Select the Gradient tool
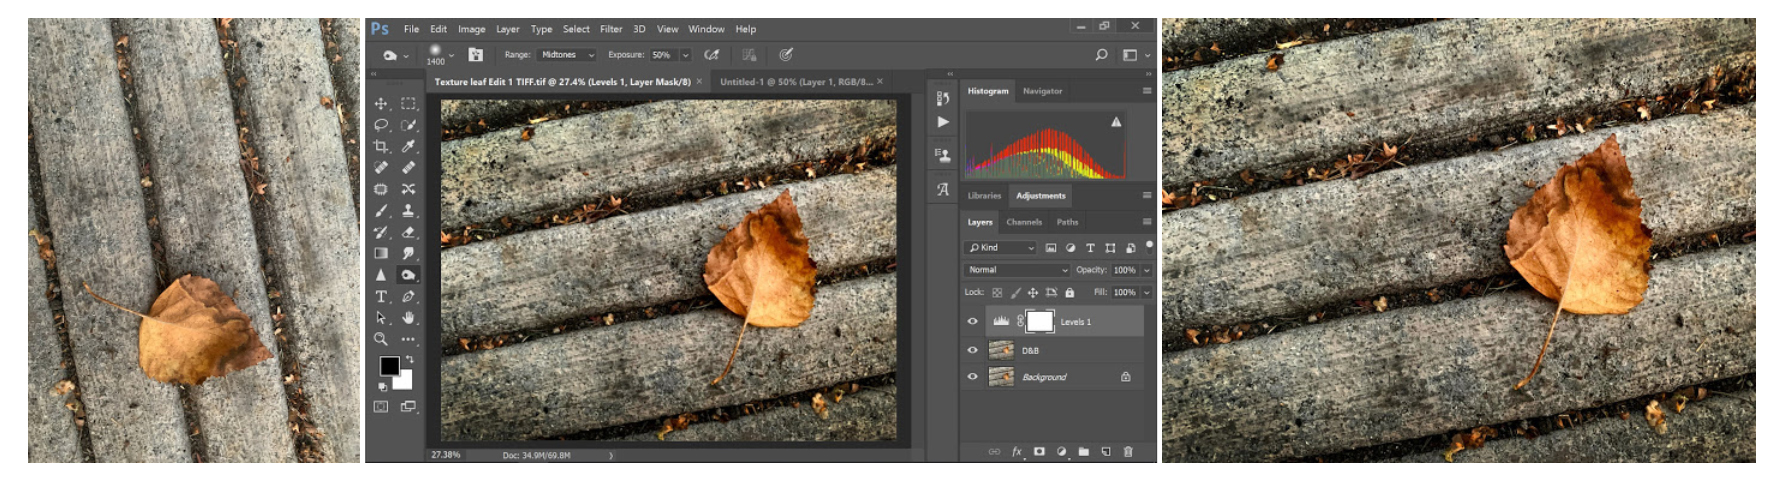1784x500 pixels. click(x=381, y=253)
